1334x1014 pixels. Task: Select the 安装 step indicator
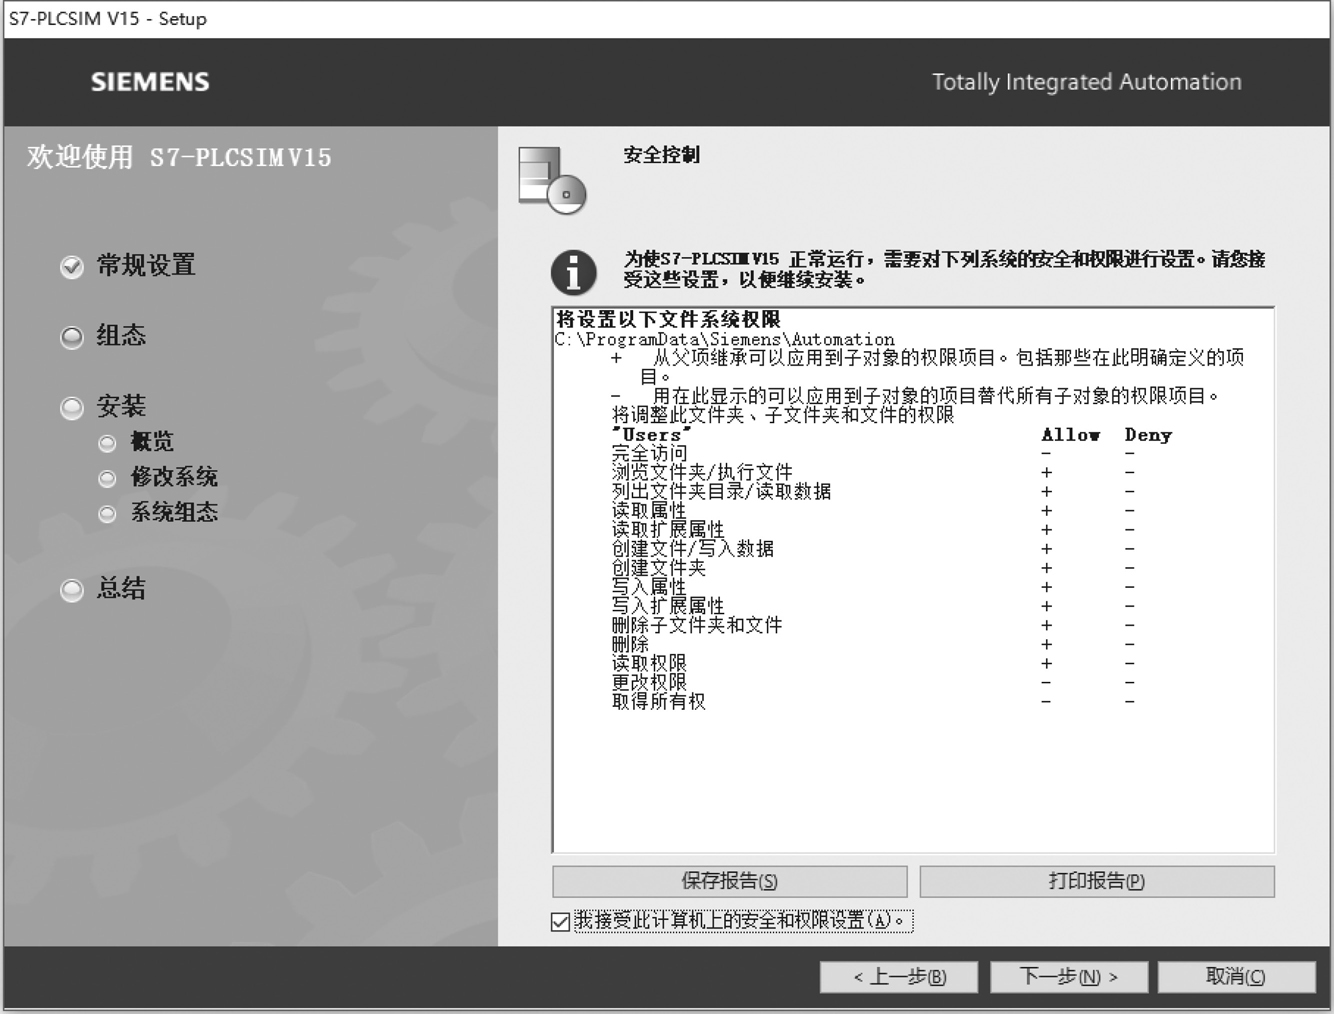[x=72, y=407]
